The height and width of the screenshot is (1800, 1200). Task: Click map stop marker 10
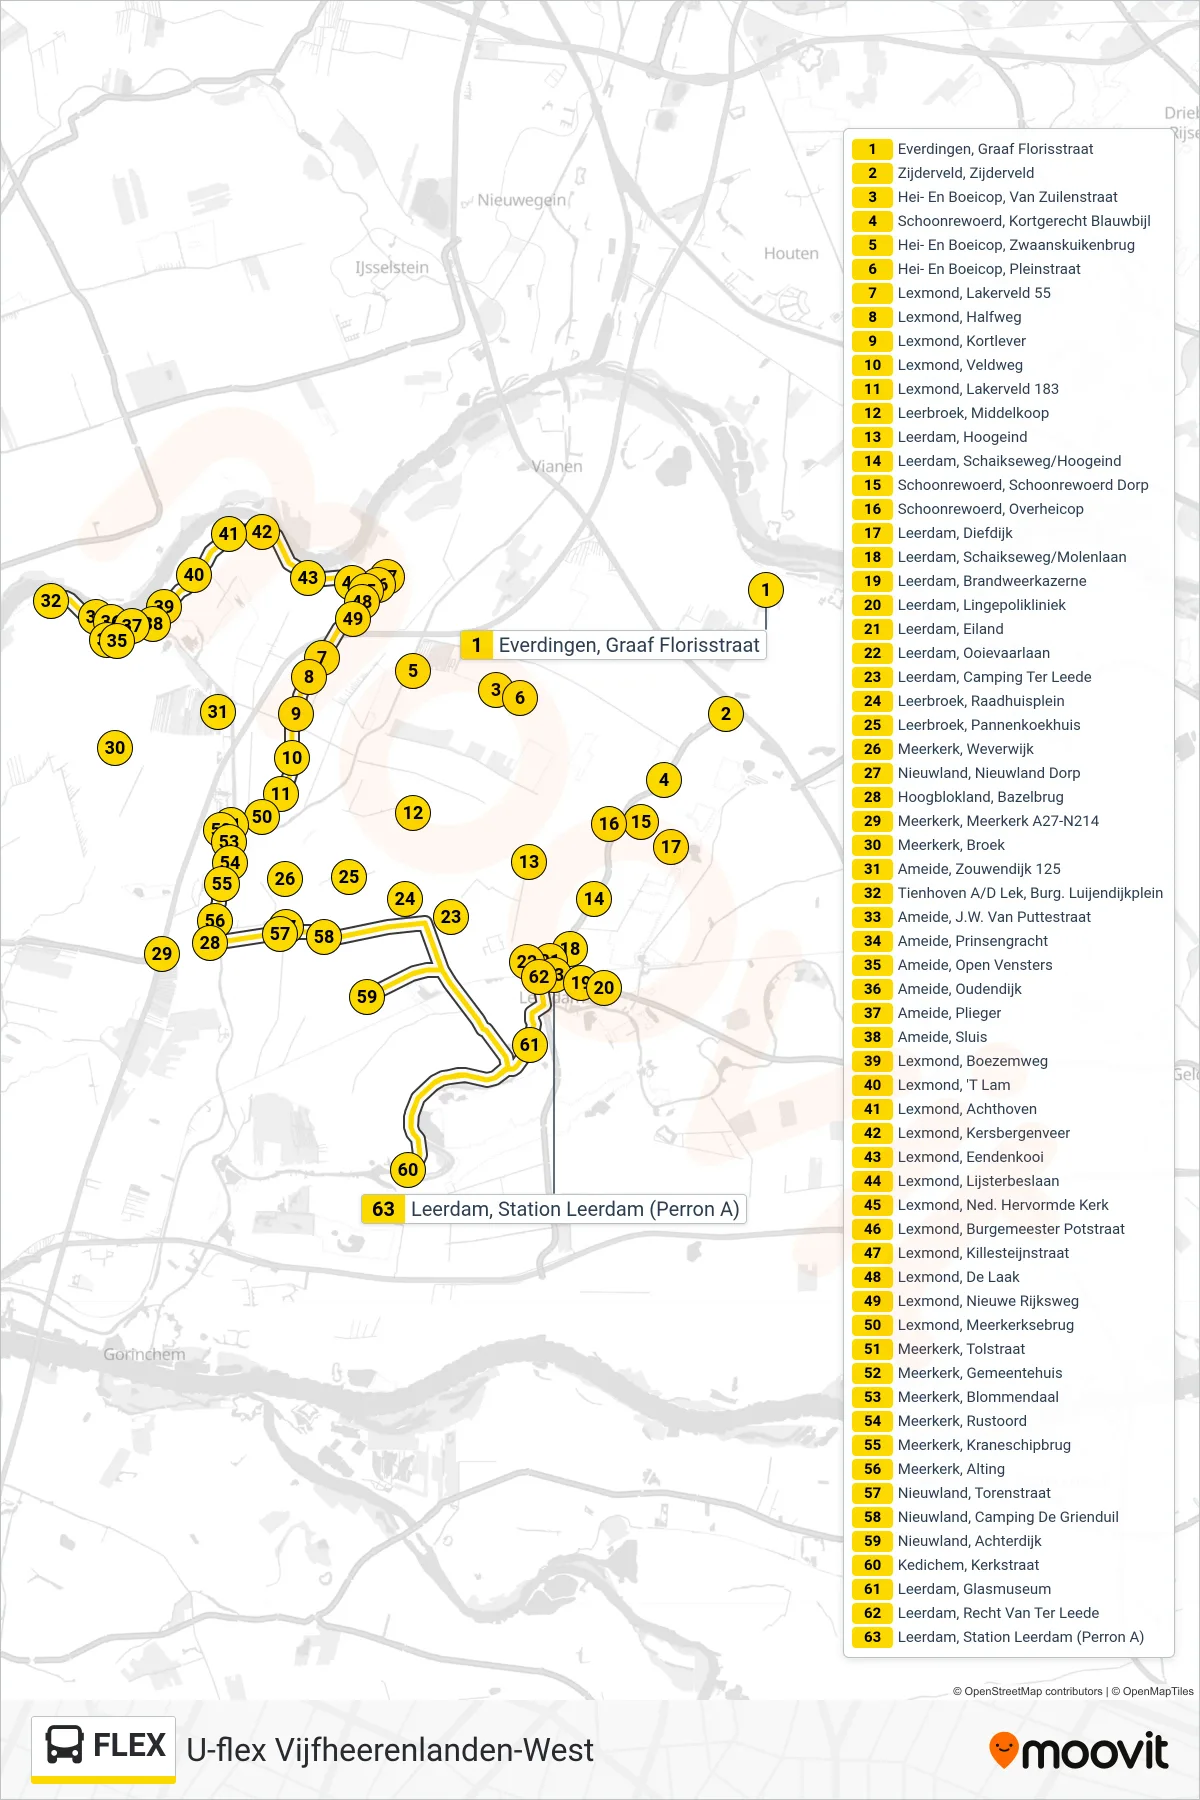point(292,758)
